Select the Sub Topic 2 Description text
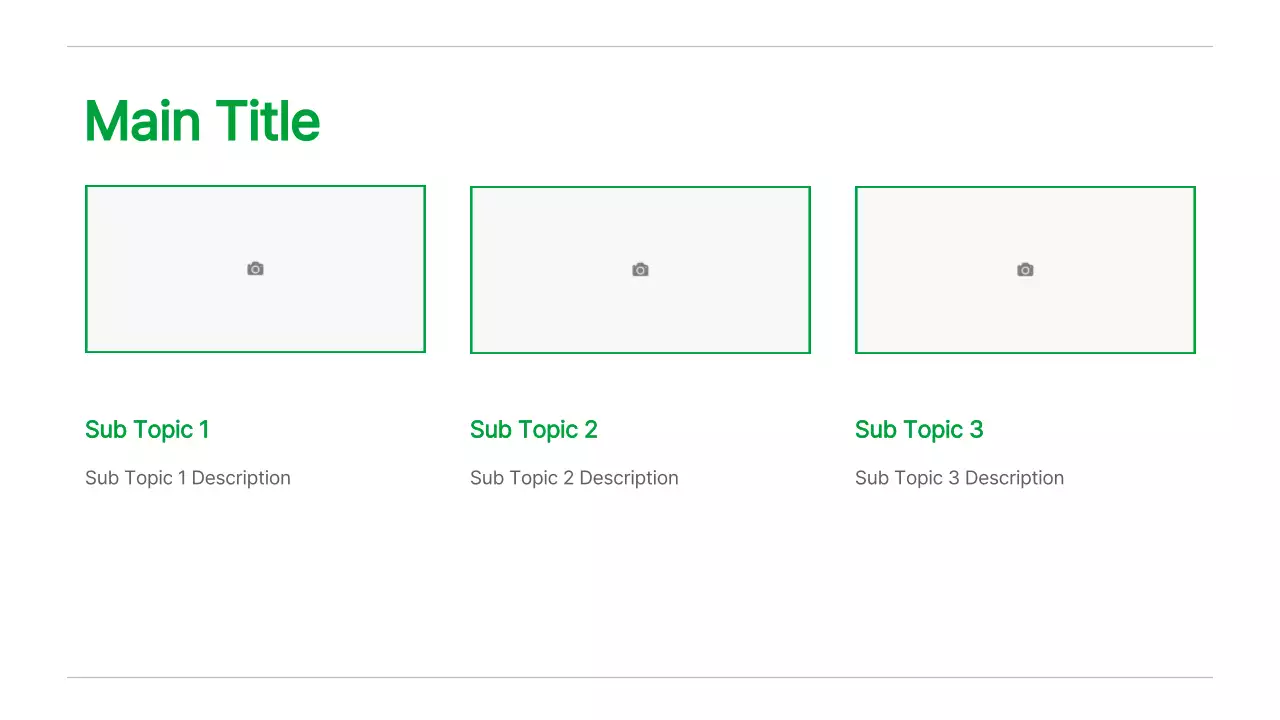 pos(574,478)
